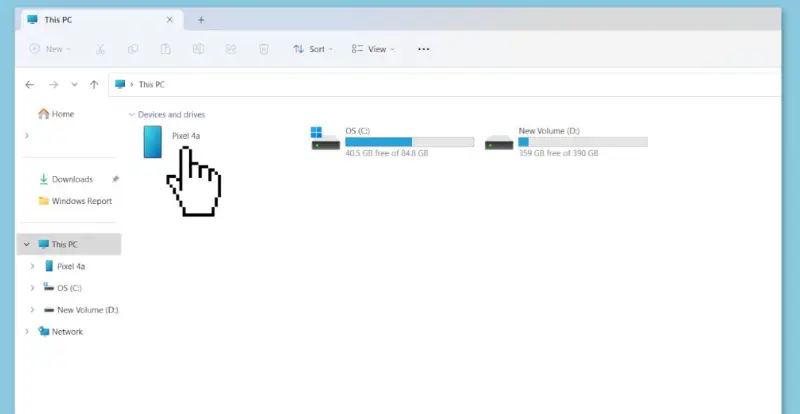Select Pixel 4a in sidebar tree
This screenshot has height=414, width=800.
pos(65,266)
